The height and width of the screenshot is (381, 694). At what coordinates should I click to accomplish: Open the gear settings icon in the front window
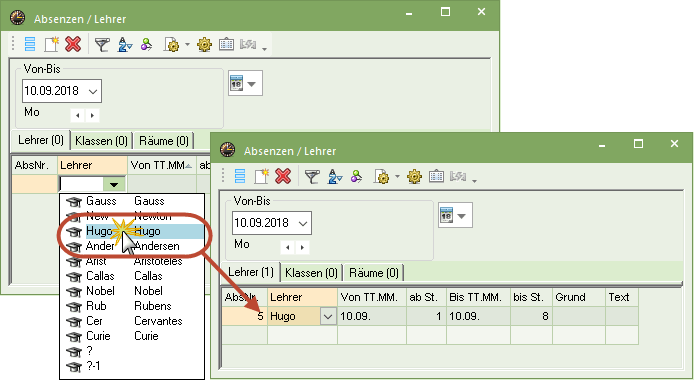414,177
